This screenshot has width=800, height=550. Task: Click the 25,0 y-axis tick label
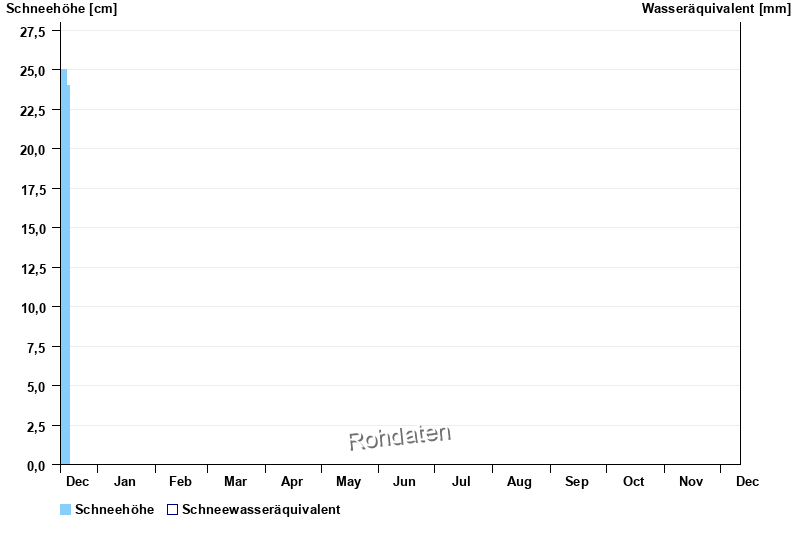click(x=33, y=71)
